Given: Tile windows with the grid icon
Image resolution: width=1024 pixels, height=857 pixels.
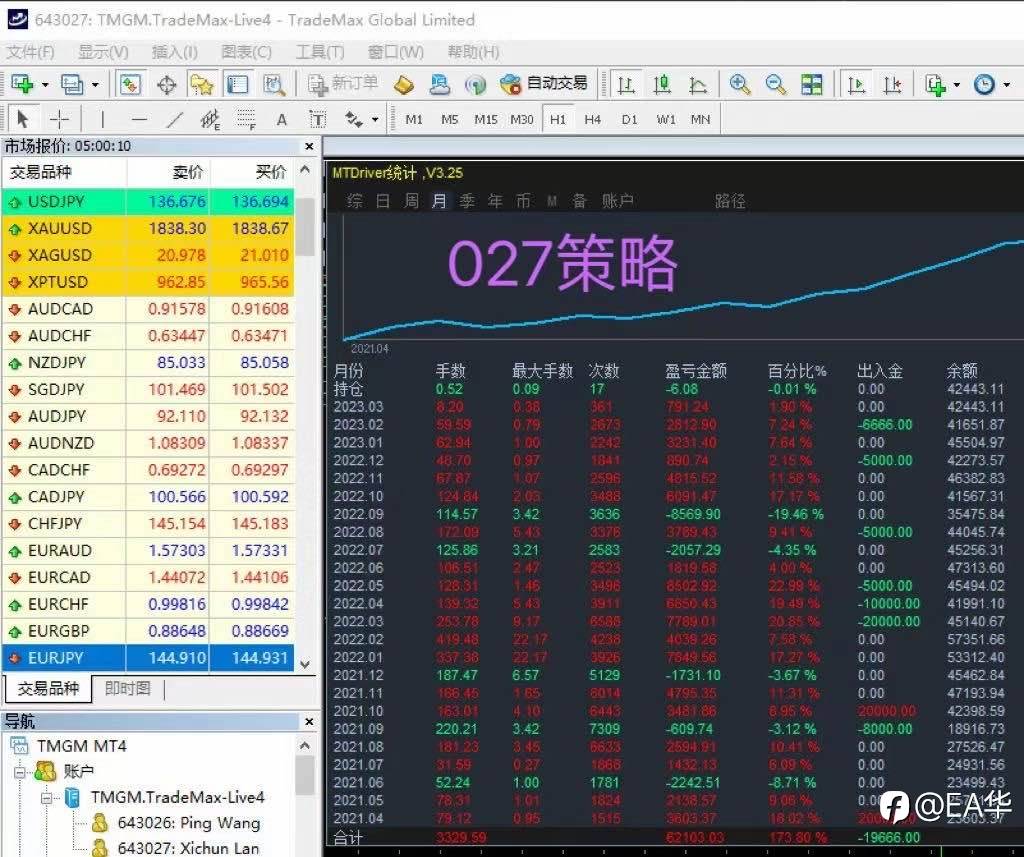Looking at the screenshot, I should pos(812,84).
